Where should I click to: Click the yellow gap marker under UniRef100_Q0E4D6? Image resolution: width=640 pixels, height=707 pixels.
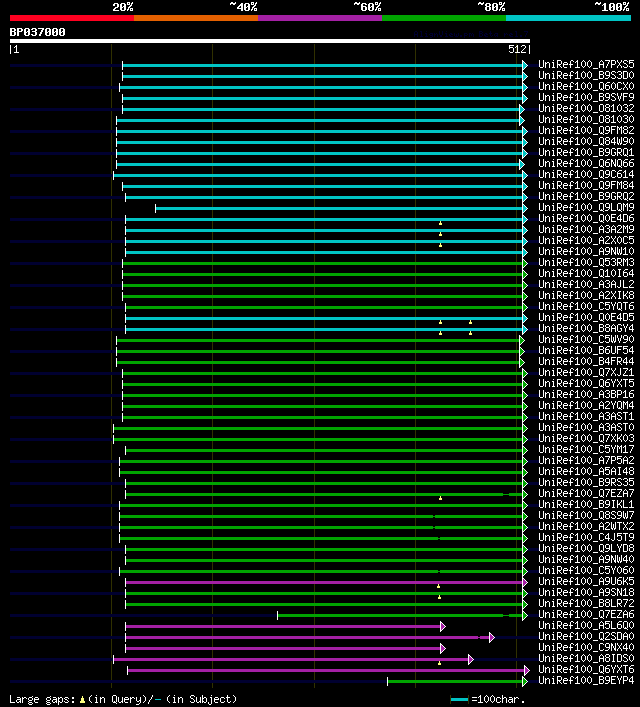point(441,223)
